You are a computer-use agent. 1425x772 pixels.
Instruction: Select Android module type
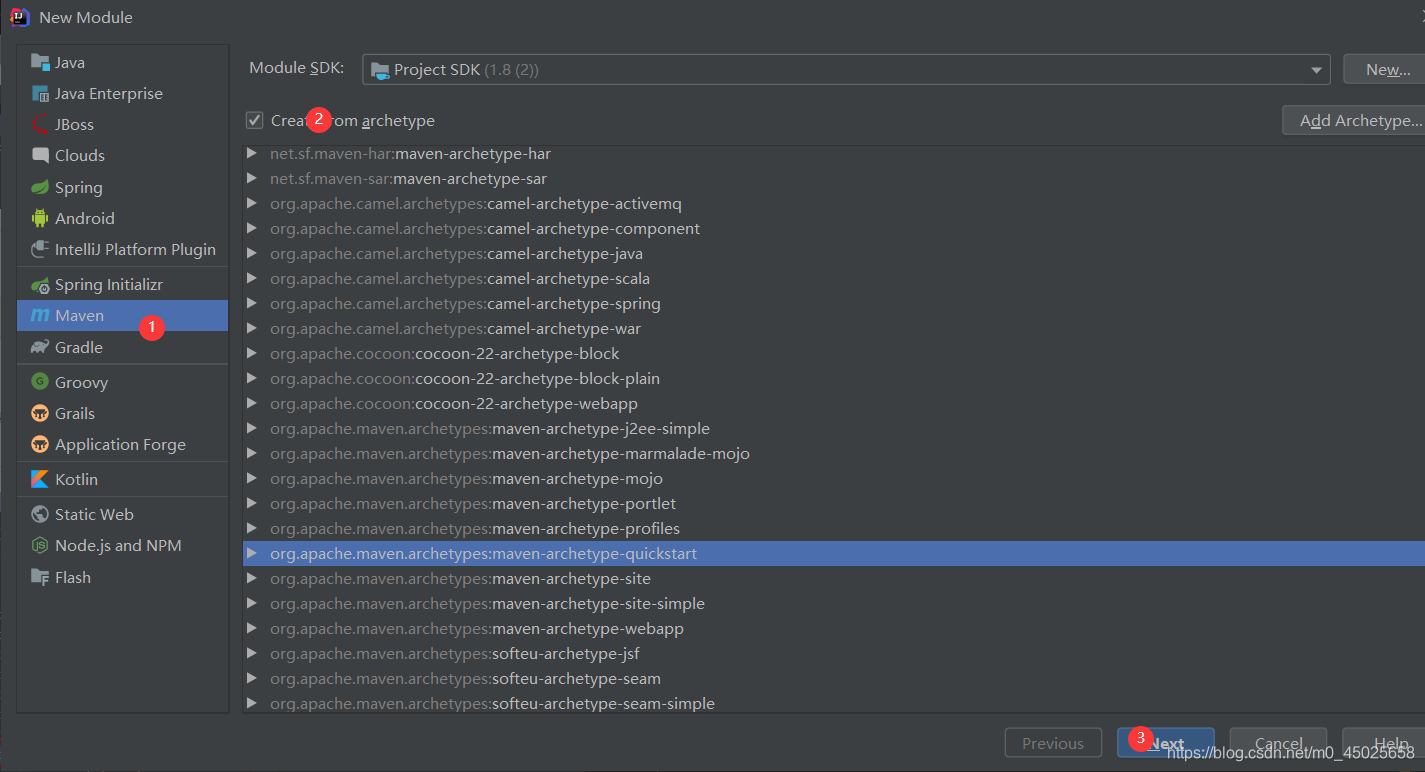[123, 218]
